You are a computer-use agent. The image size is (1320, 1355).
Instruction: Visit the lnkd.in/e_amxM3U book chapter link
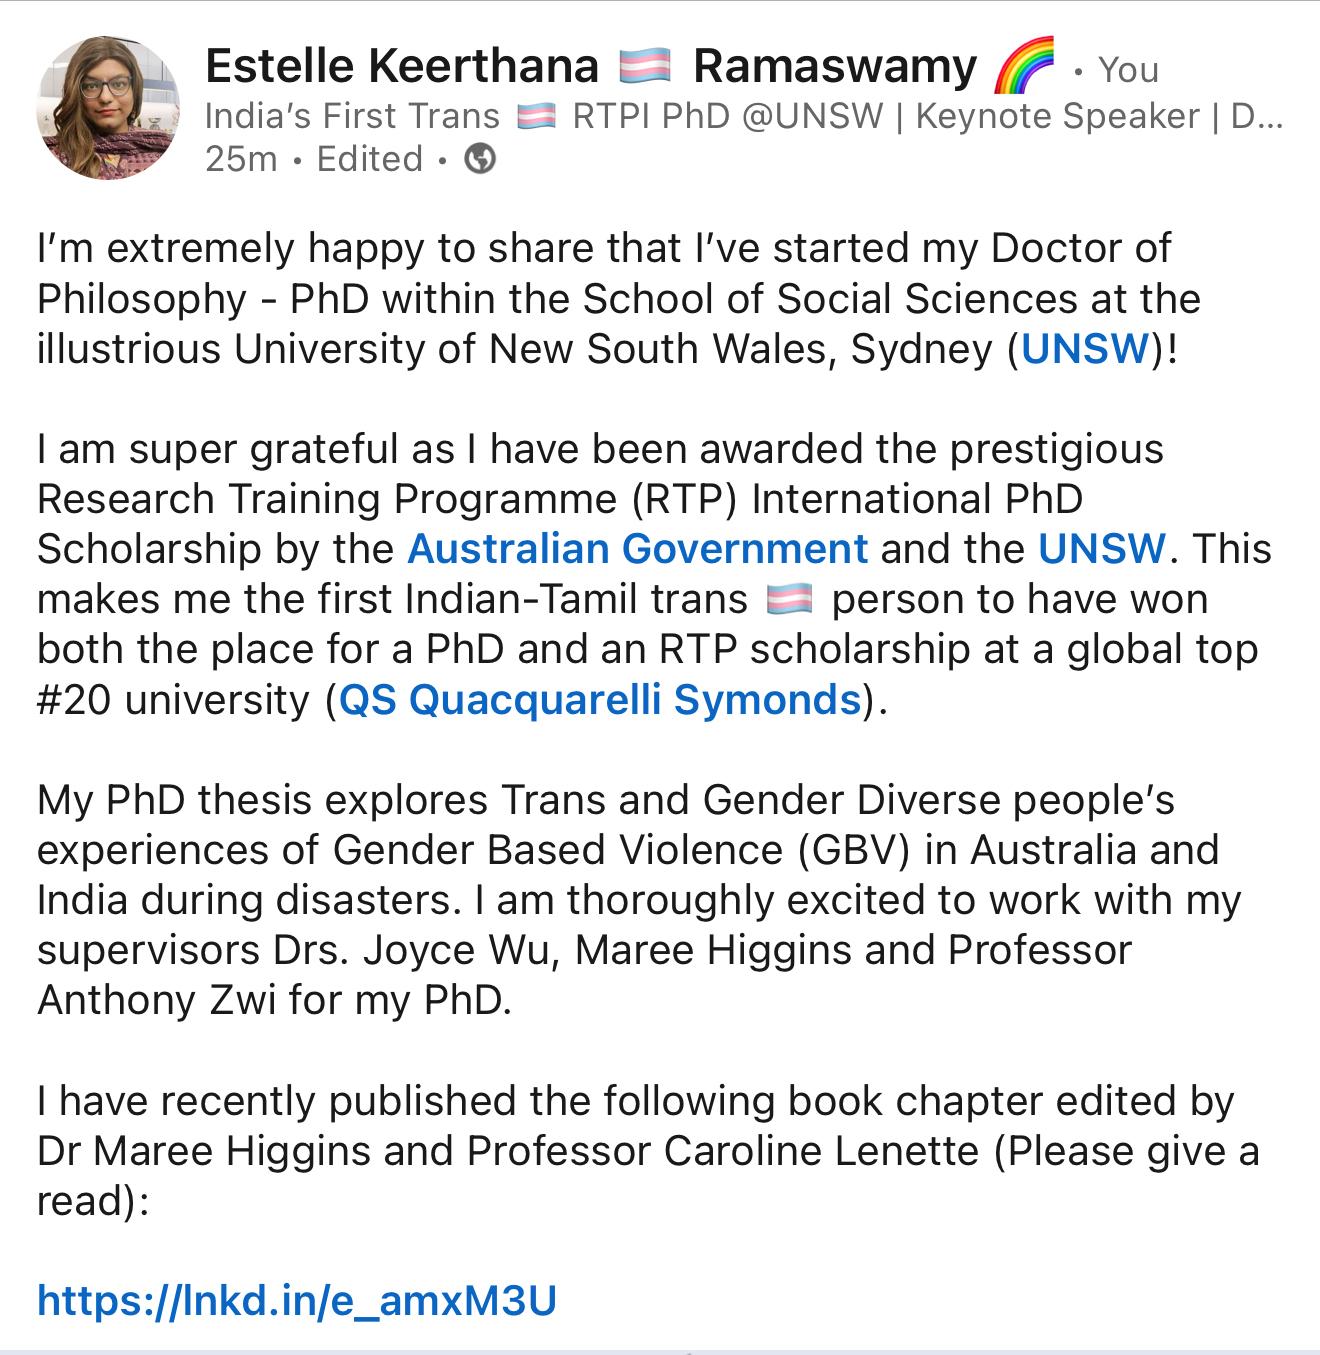296,1301
